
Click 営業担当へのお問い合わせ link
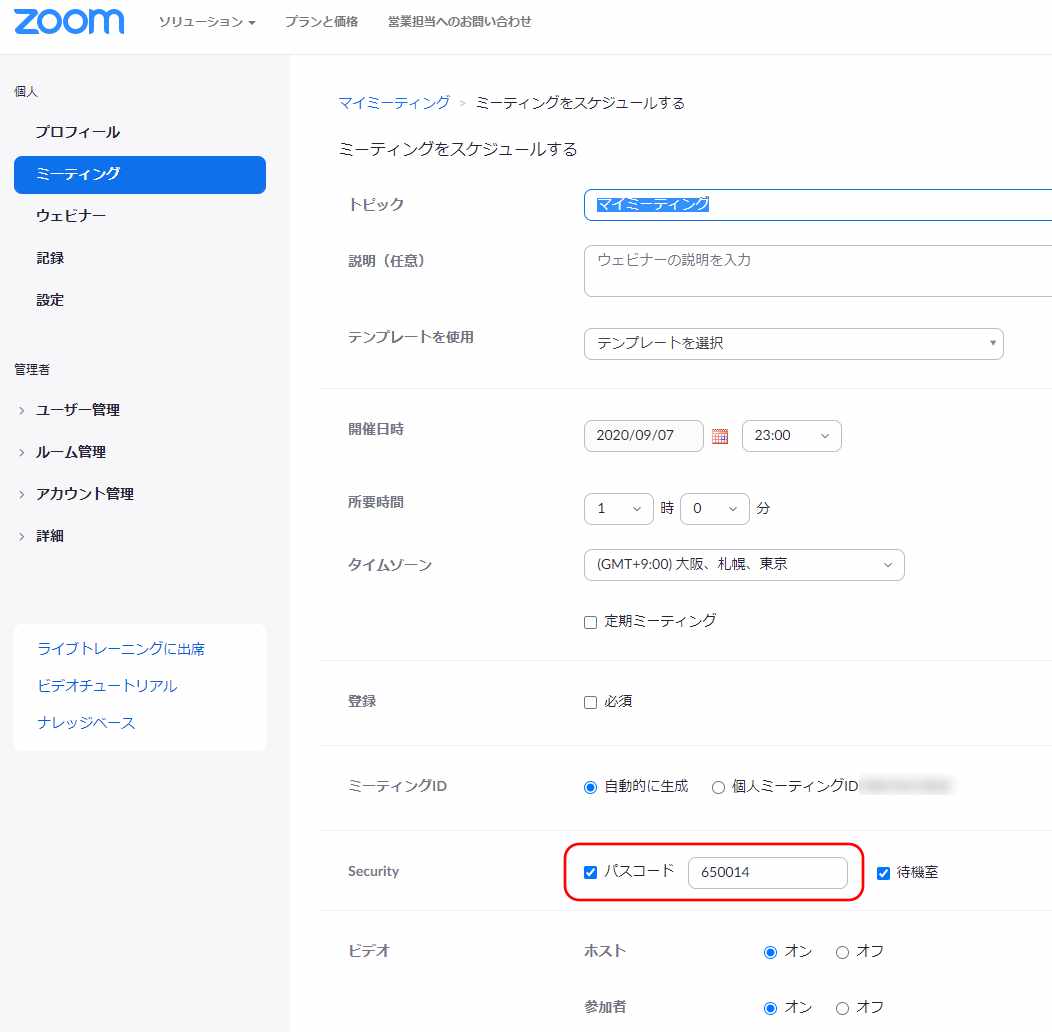459,22
